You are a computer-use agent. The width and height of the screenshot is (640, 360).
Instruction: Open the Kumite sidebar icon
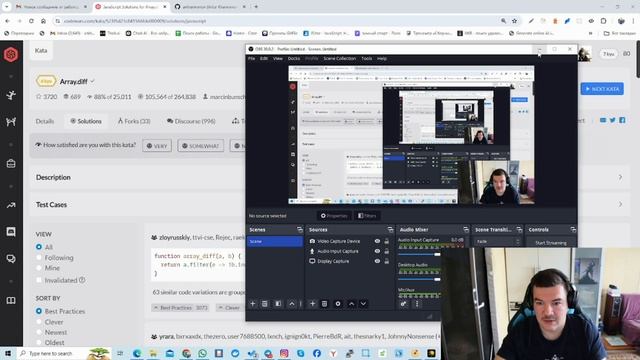coord(11,121)
